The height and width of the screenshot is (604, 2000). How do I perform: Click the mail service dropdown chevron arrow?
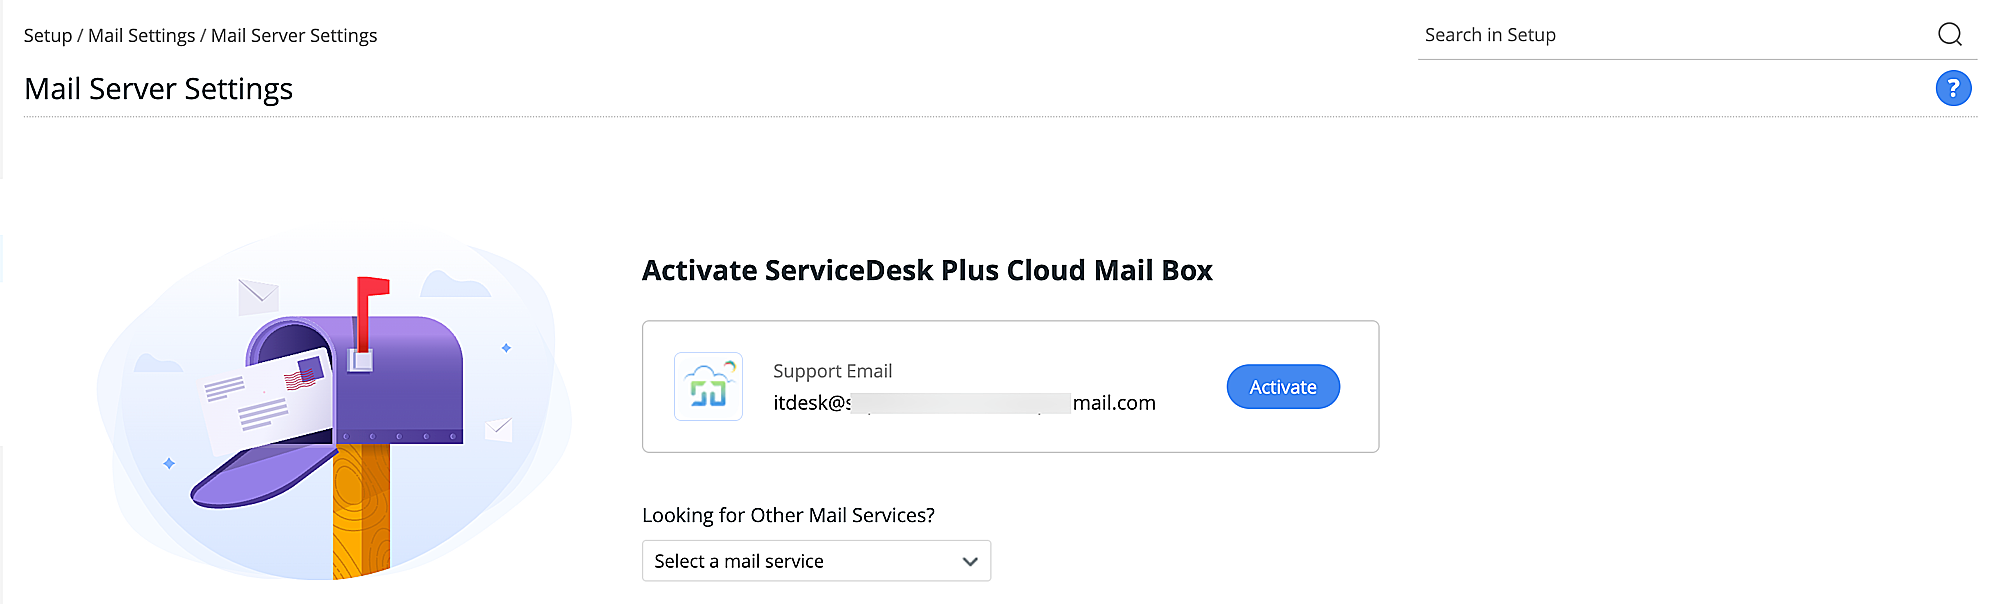point(969,561)
